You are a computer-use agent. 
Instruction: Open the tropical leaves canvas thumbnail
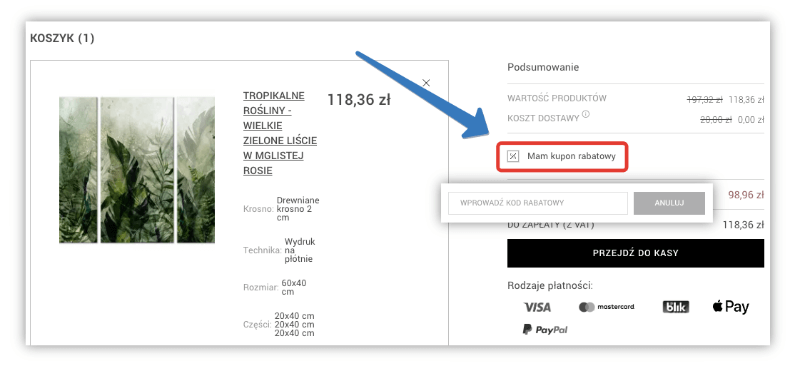tap(137, 170)
